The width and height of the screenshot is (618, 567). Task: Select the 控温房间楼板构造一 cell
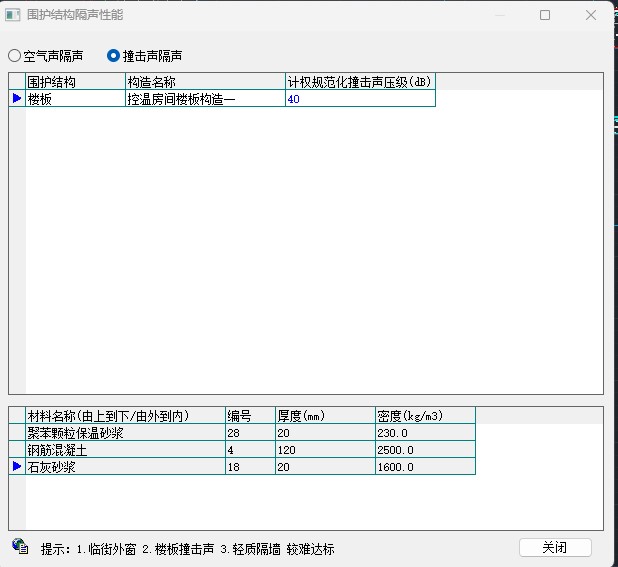(204, 99)
